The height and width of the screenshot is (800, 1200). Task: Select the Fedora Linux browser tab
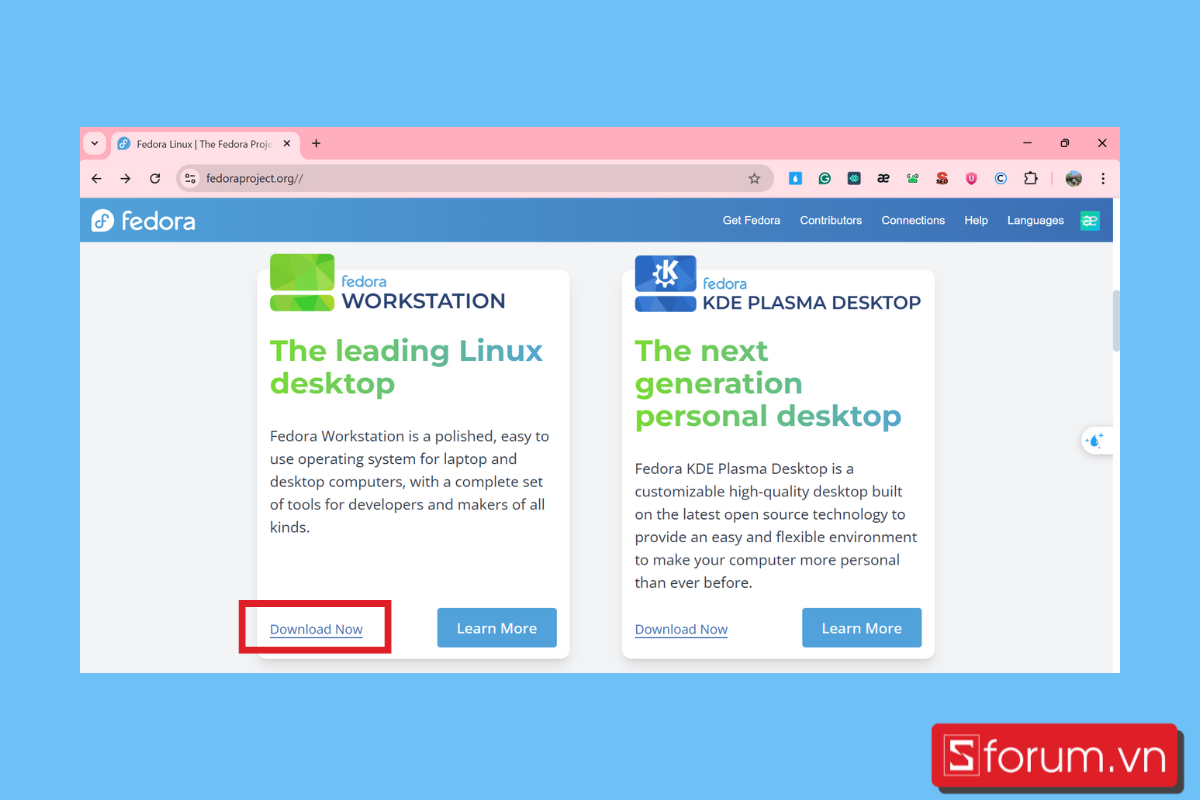click(204, 144)
